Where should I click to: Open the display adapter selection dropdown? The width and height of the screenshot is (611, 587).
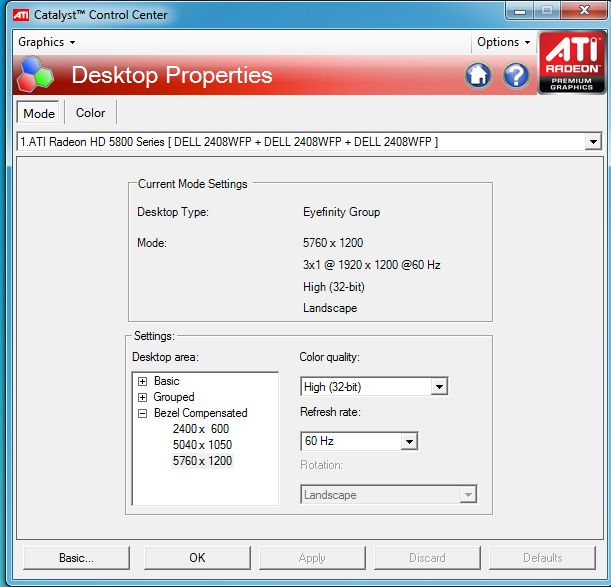(592, 142)
